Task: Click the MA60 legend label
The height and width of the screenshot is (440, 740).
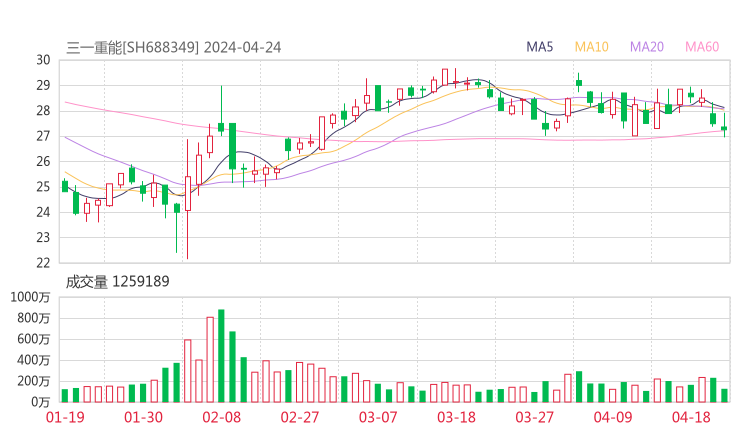Action: pos(702,47)
